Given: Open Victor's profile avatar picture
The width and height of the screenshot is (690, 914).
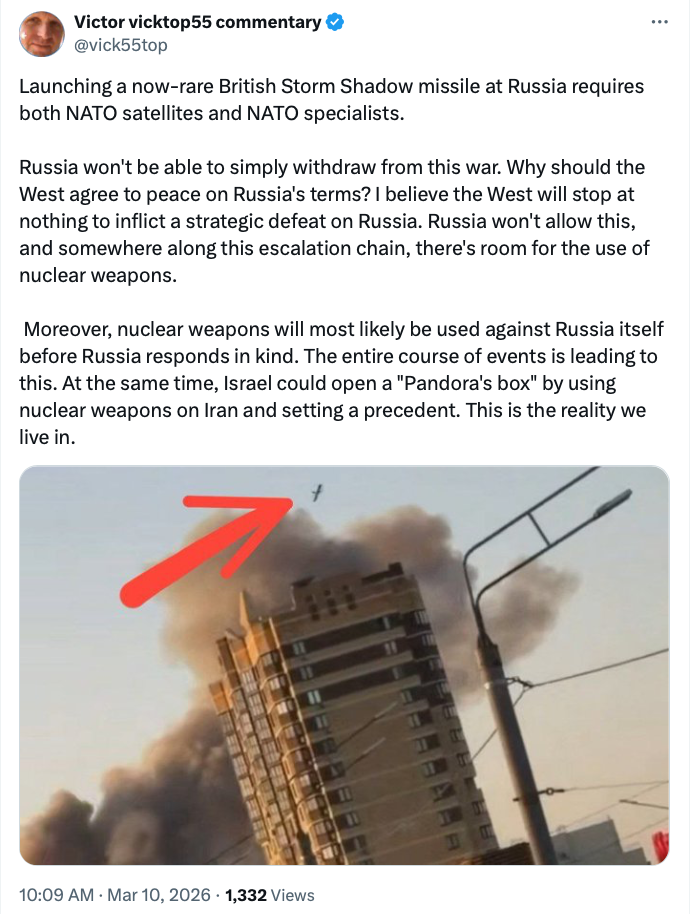Looking at the screenshot, I should (x=41, y=34).
